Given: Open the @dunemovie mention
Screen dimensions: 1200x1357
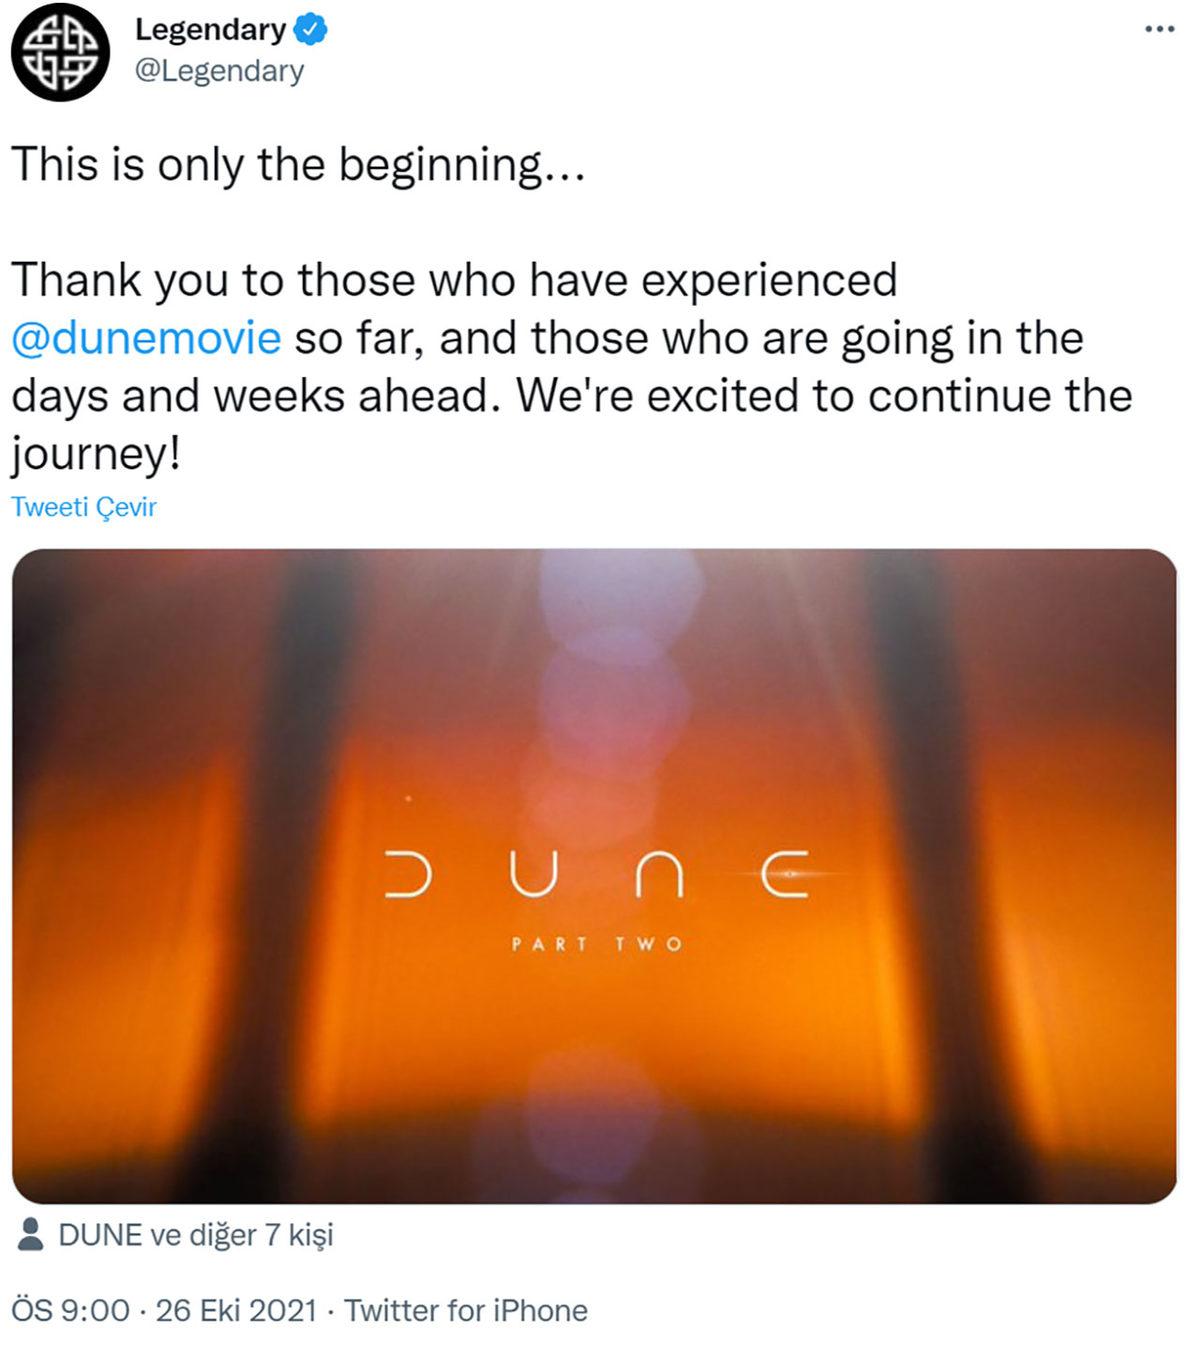Looking at the screenshot, I should click(x=146, y=338).
